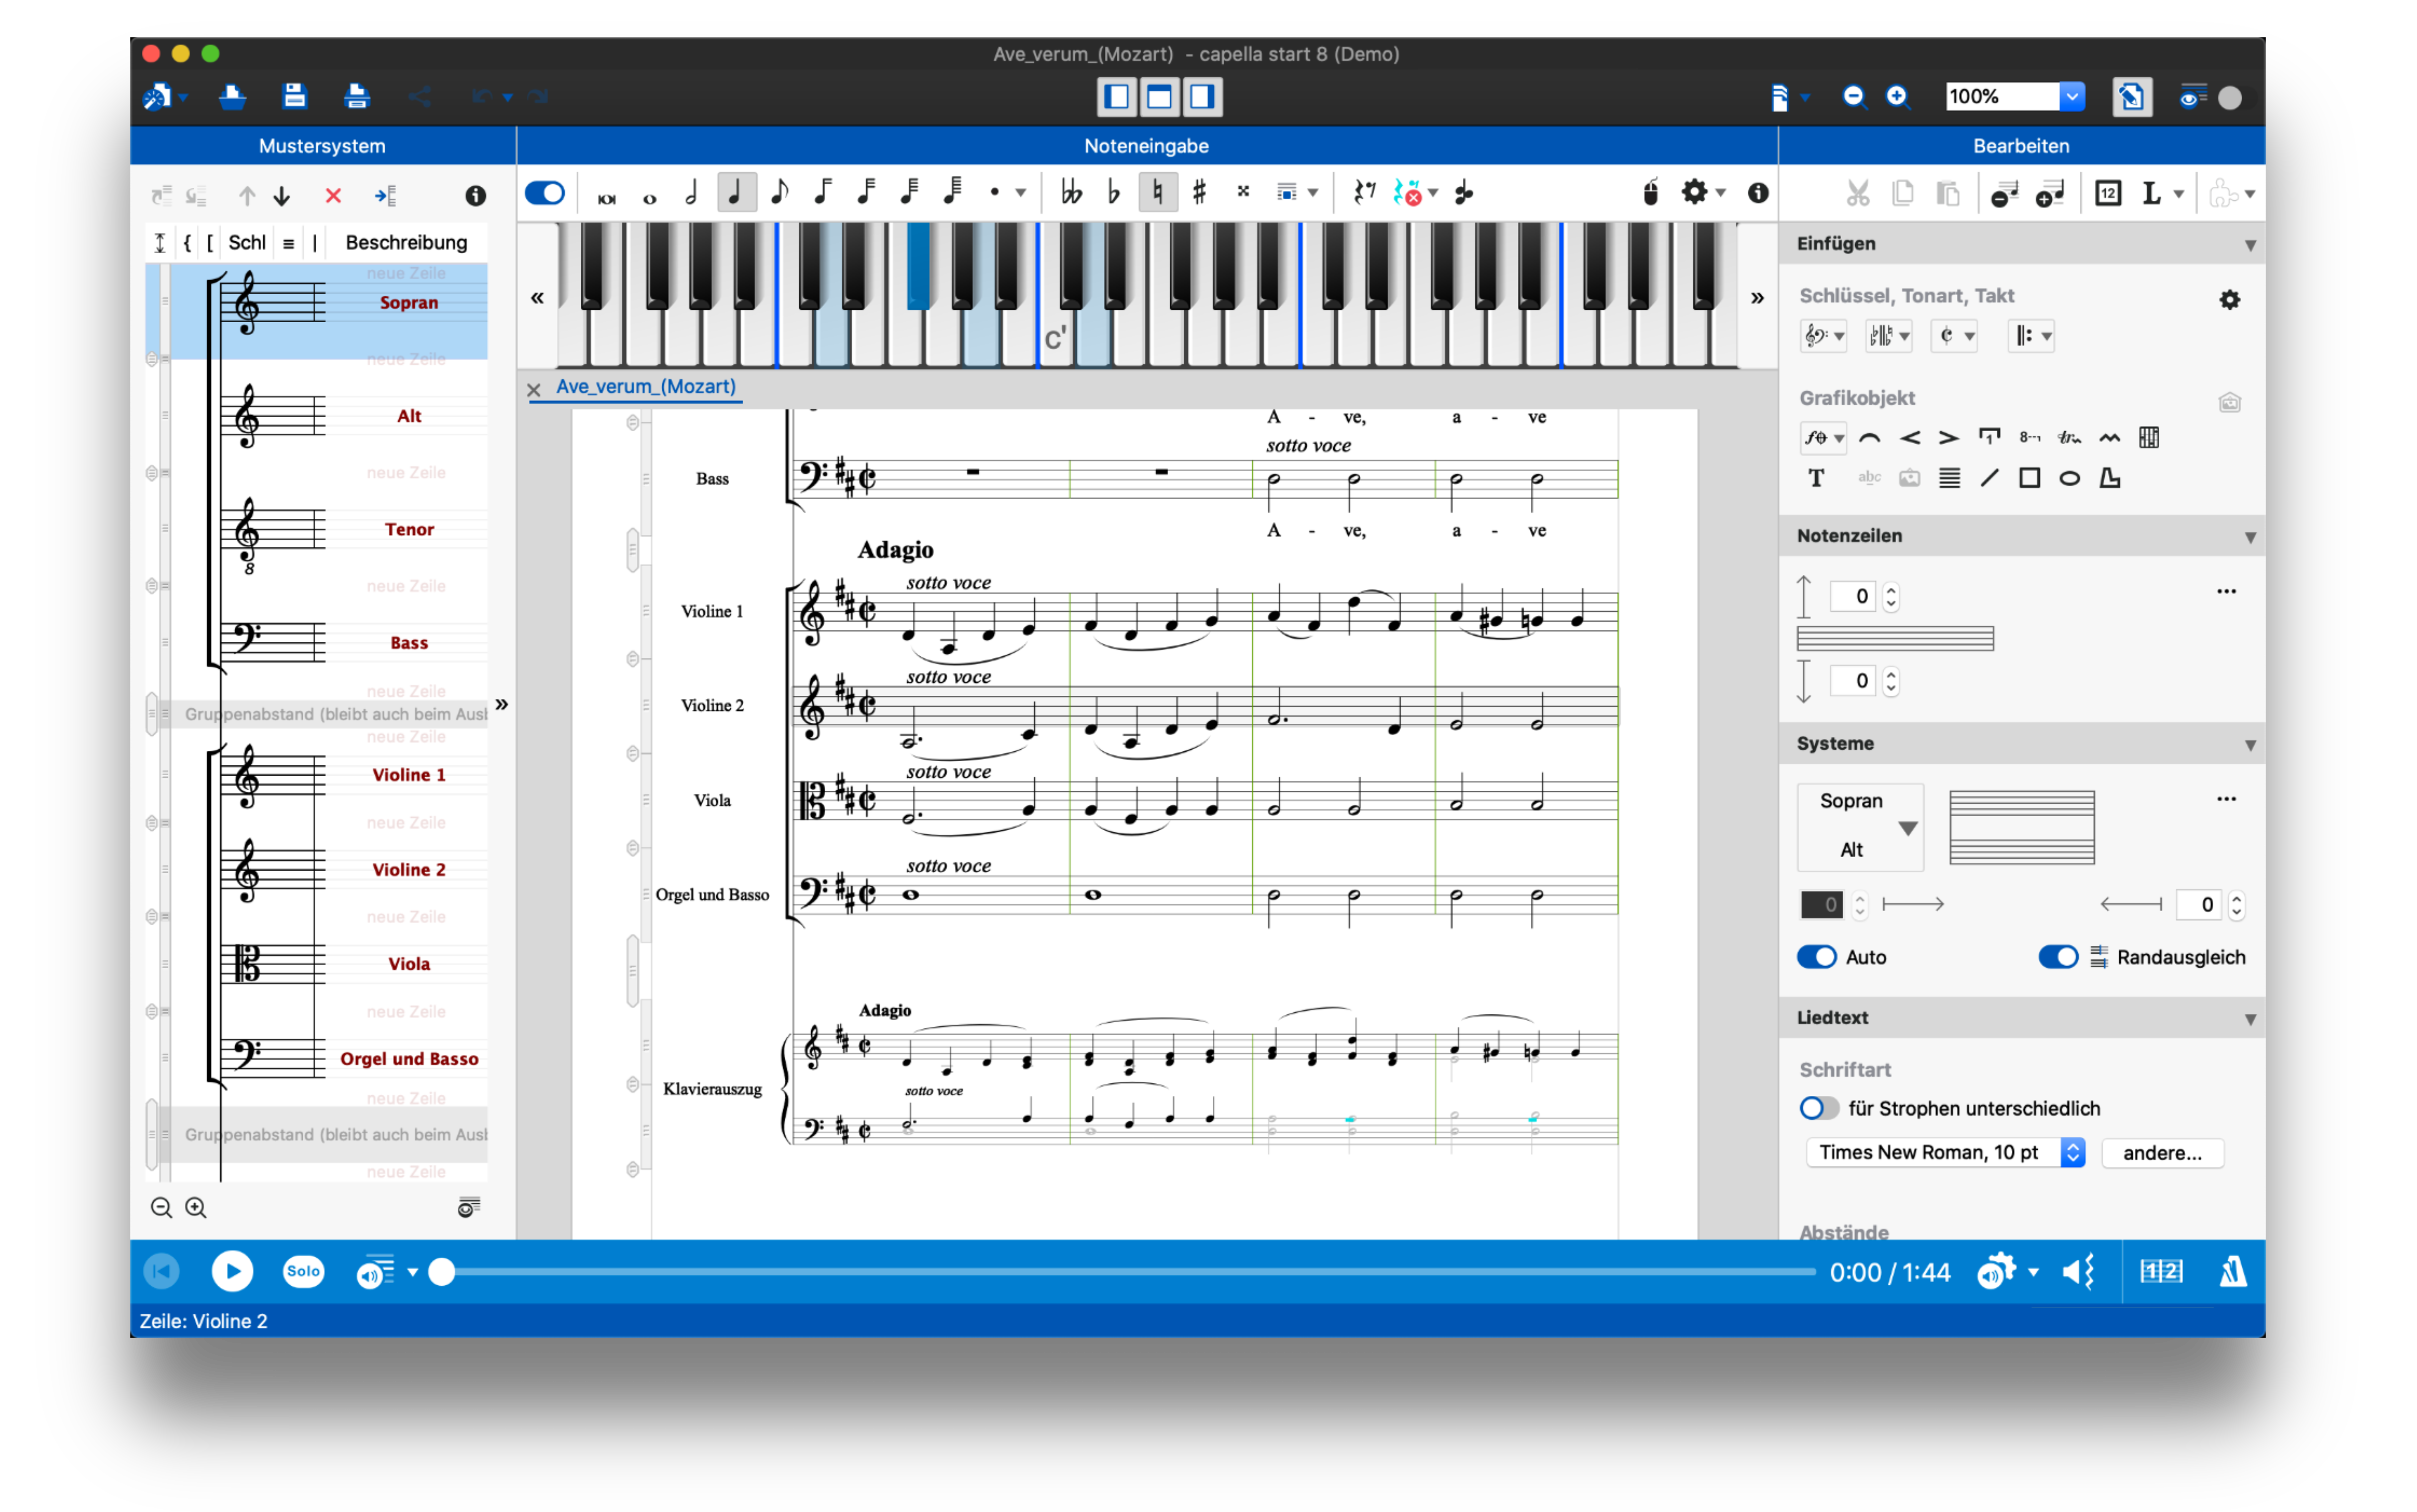Image resolution: width=2417 pixels, height=1512 pixels.
Task: Insert a decrescendo hairpin
Action: (1948, 437)
